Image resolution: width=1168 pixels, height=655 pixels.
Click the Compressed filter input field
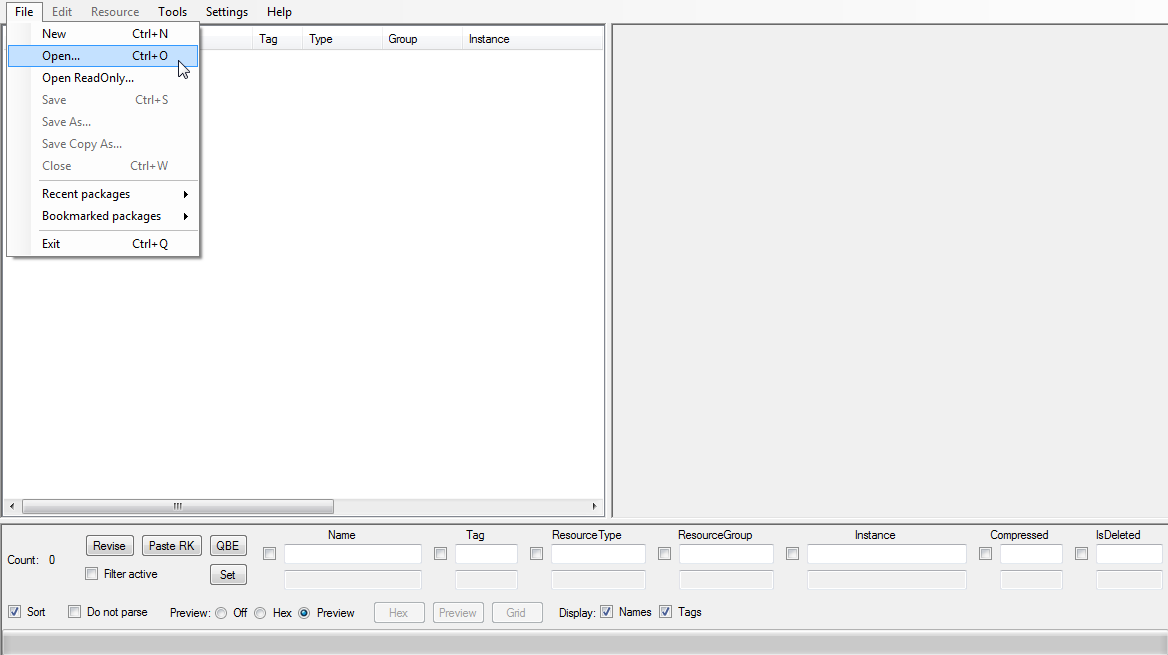coord(1032,554)
